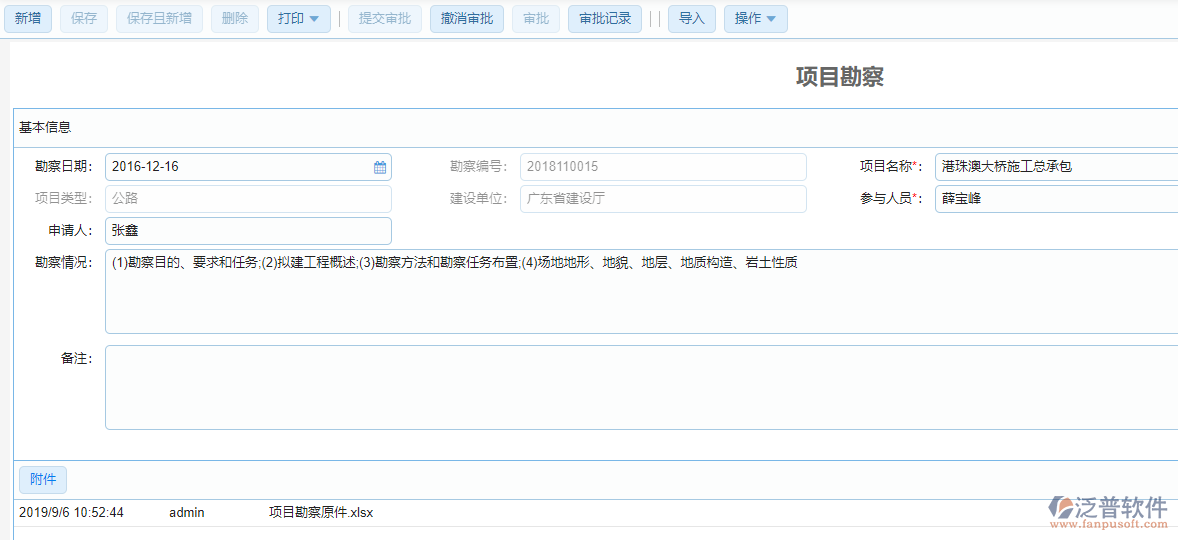This screenshot has width=1178, height=540.
Task: View 审批记录 history
Action: click(605, 19)
